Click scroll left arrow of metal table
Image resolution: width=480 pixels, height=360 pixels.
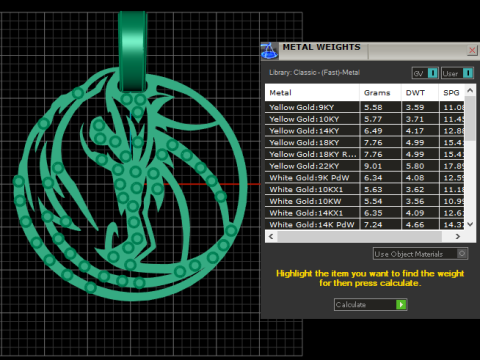point(271,236)
